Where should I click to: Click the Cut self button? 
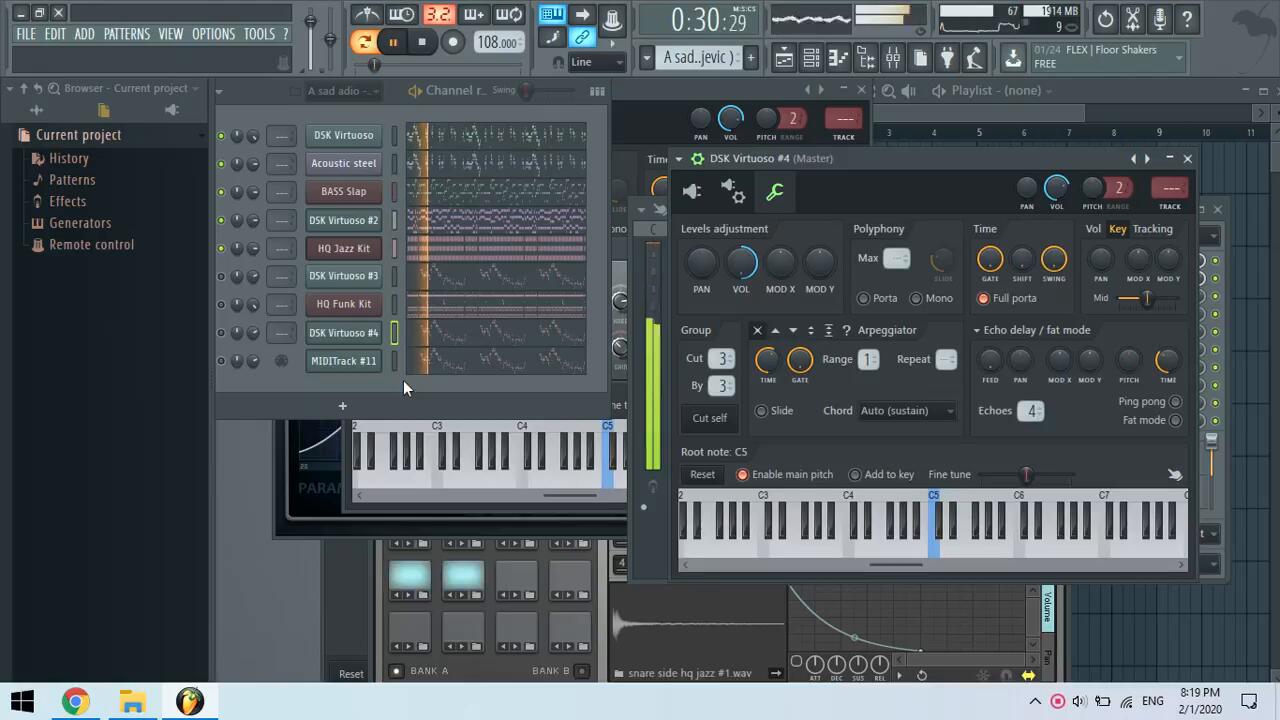(x=710, y=418)
